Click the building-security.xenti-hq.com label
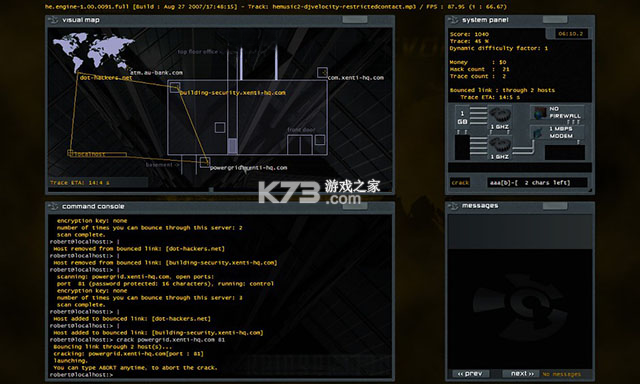Screen dimensions: 640x384 point(233,93)
